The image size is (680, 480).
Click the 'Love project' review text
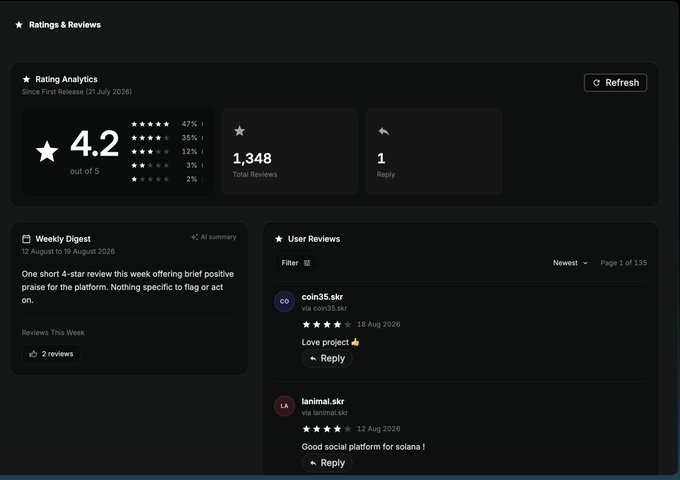[x=330, y=342]
